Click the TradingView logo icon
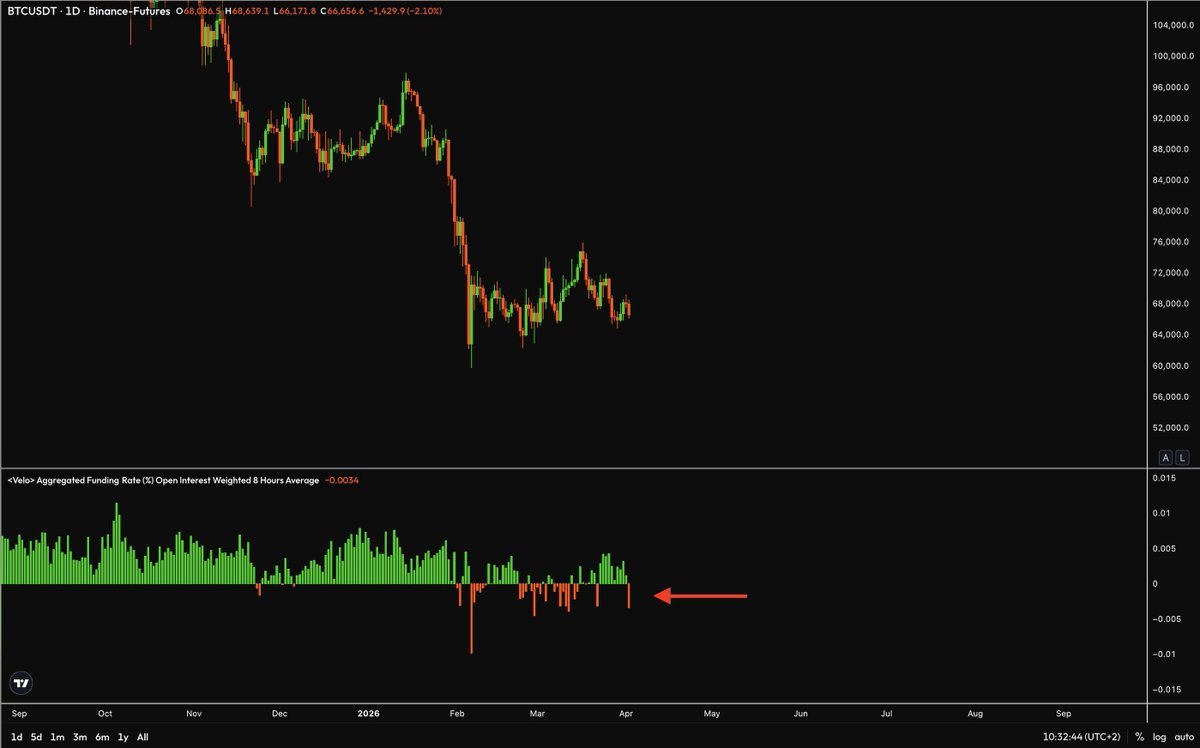 point(20,684)
